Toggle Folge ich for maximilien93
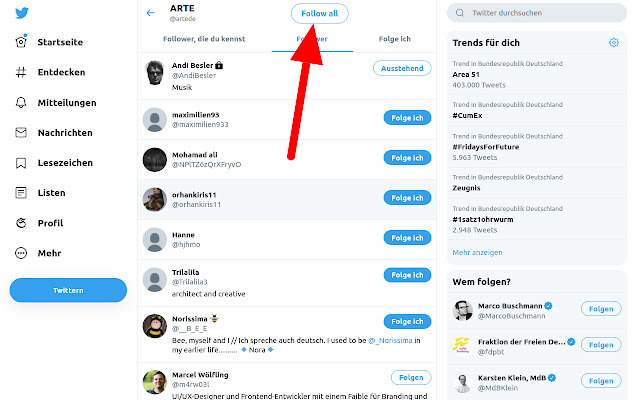This screenshot has width=640, height=400. tap(407, 118)
